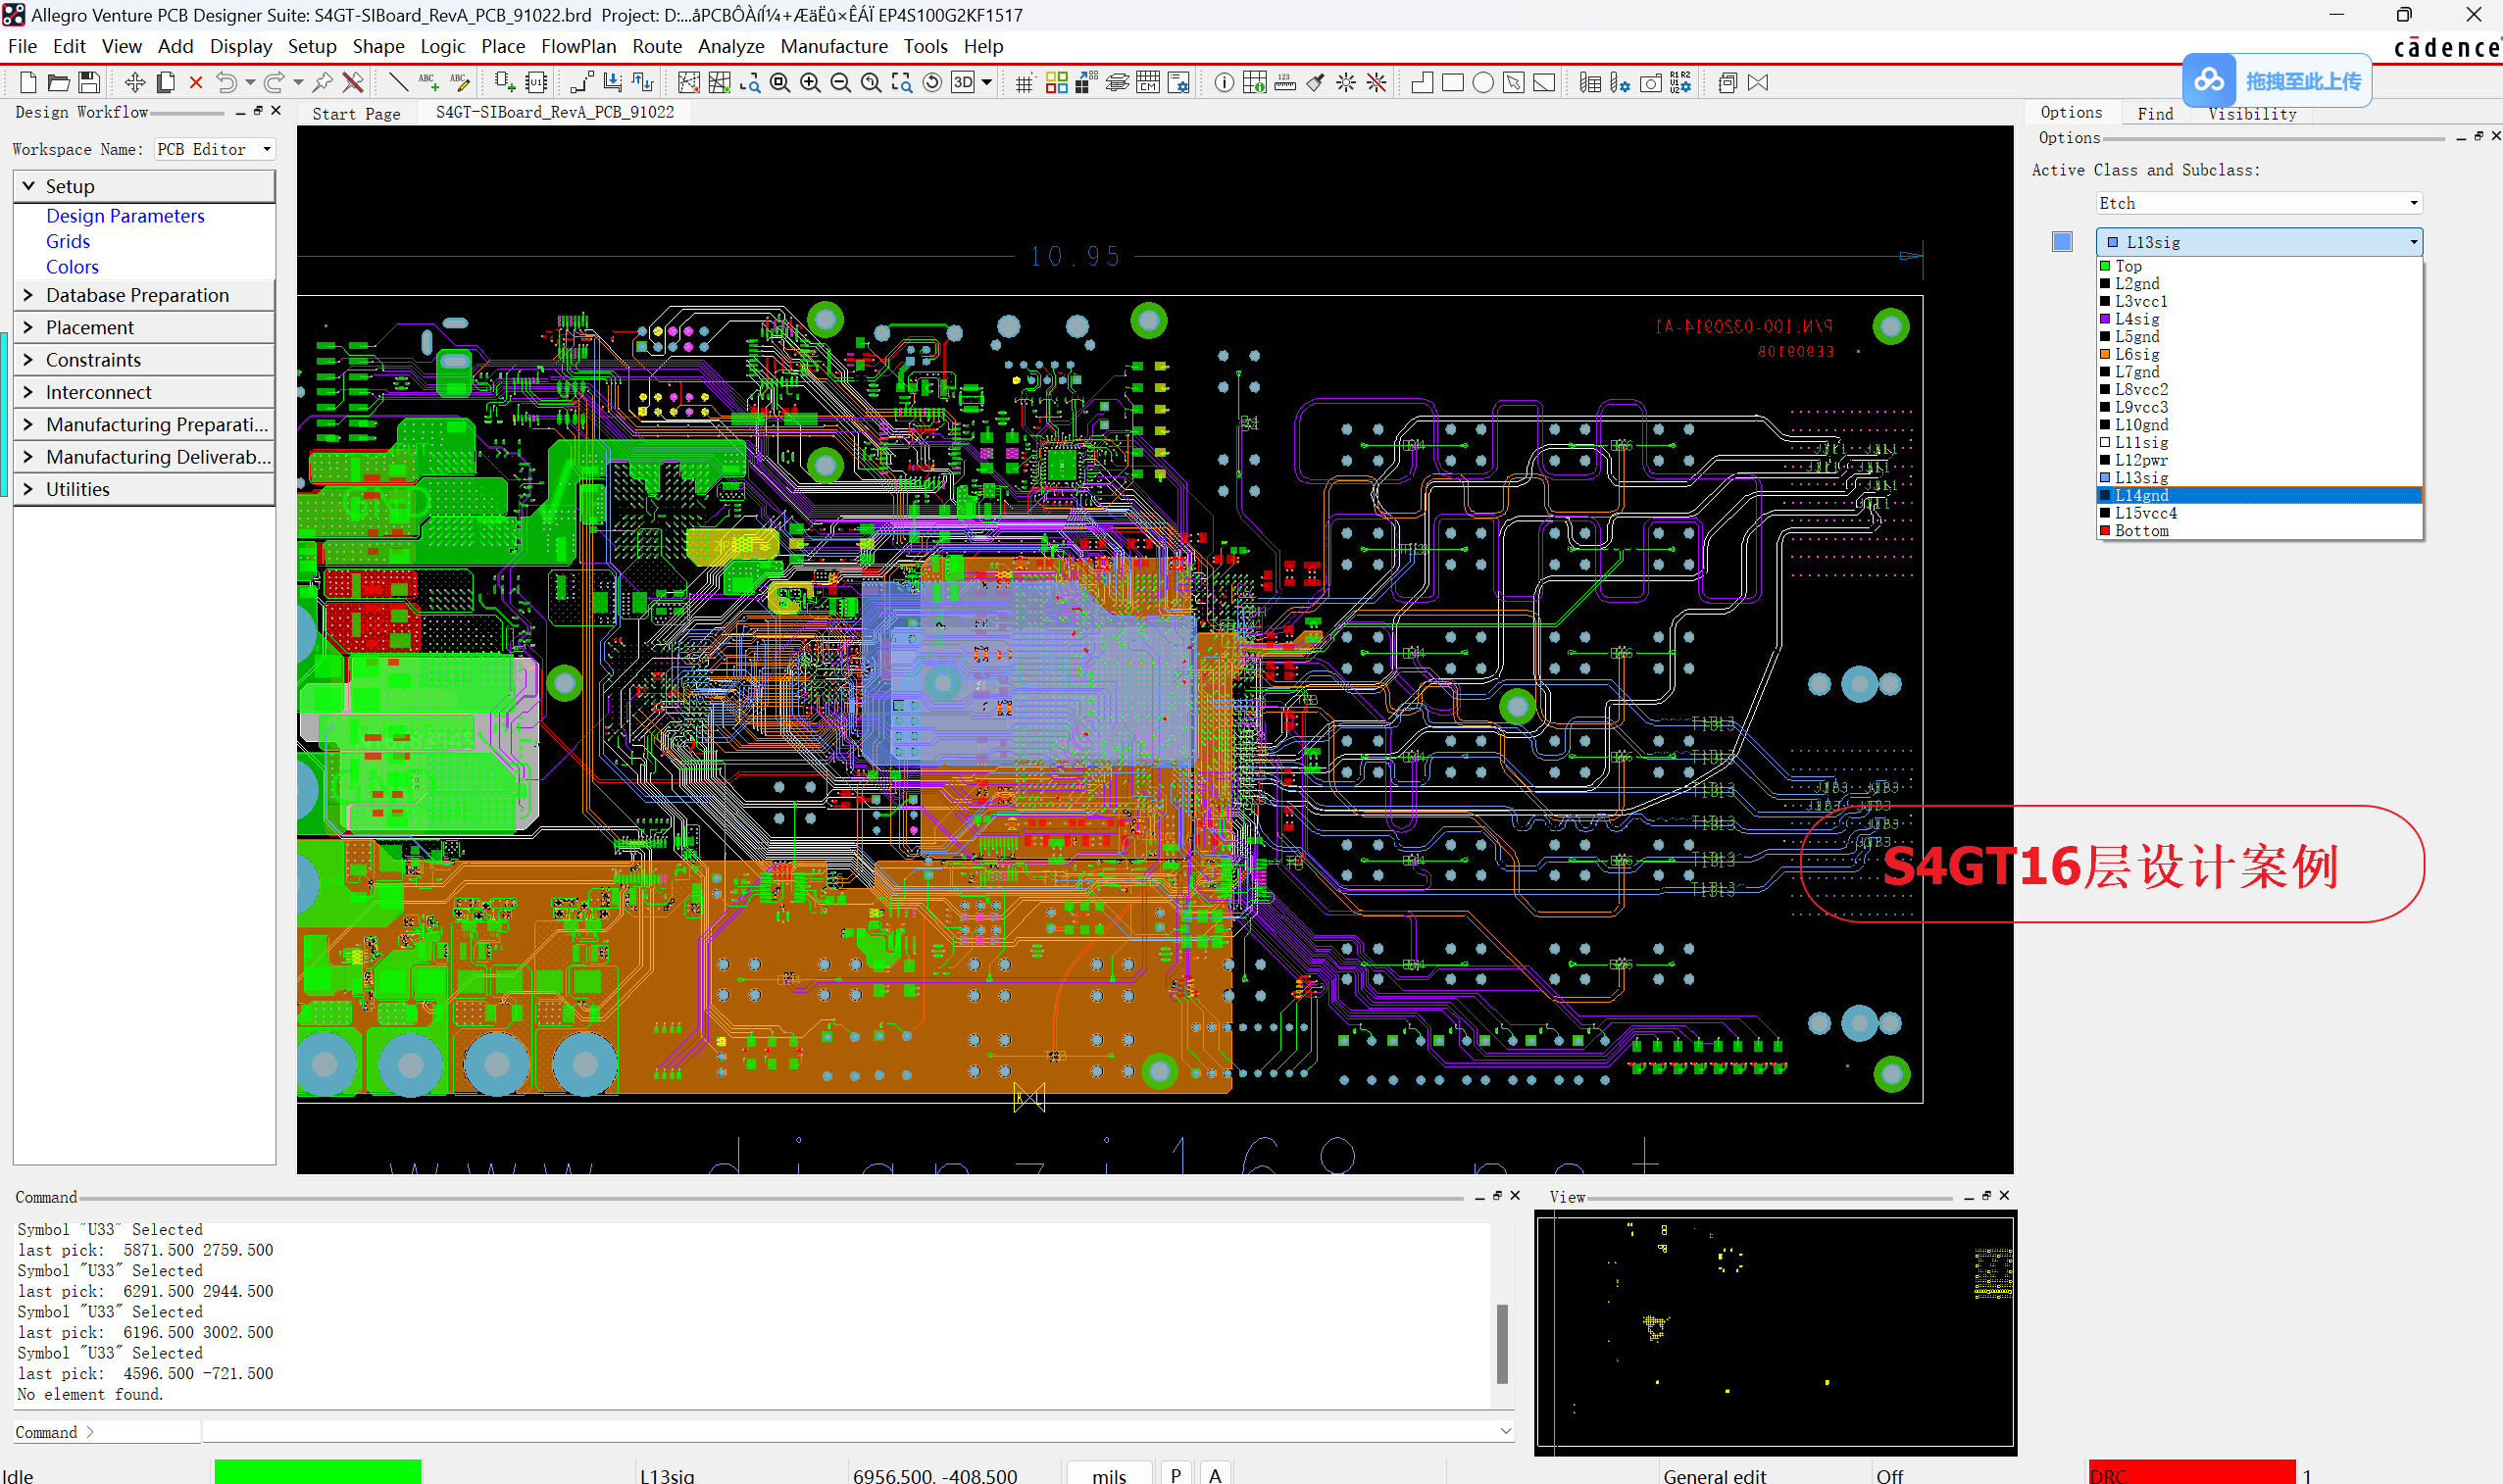Open the Color dialog four-squares icon
This screenshot has width=2503, height=1484.
click(x=1056, y=83)
